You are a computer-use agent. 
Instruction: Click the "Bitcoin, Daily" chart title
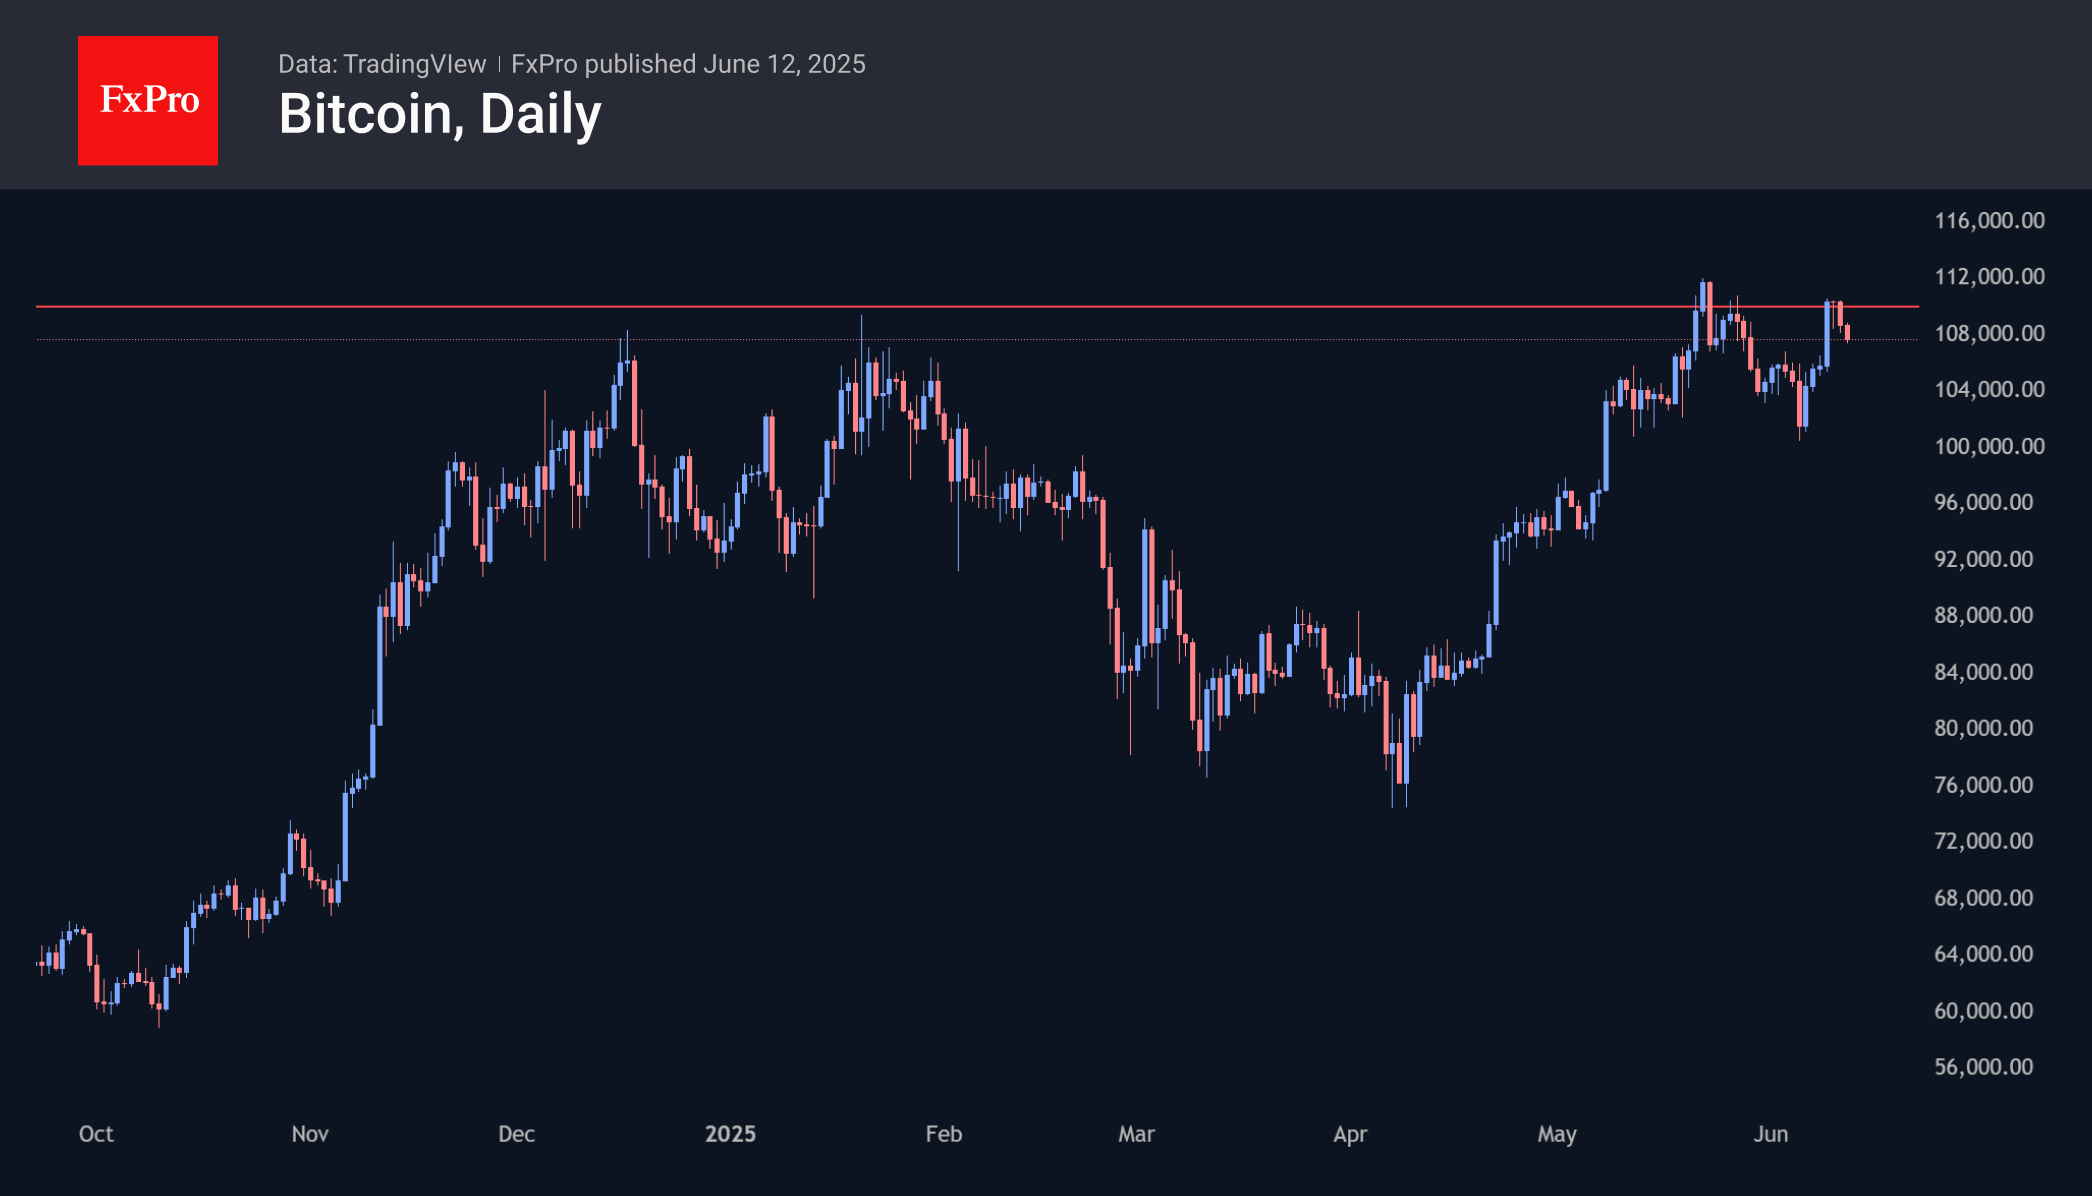pos(440,114)
